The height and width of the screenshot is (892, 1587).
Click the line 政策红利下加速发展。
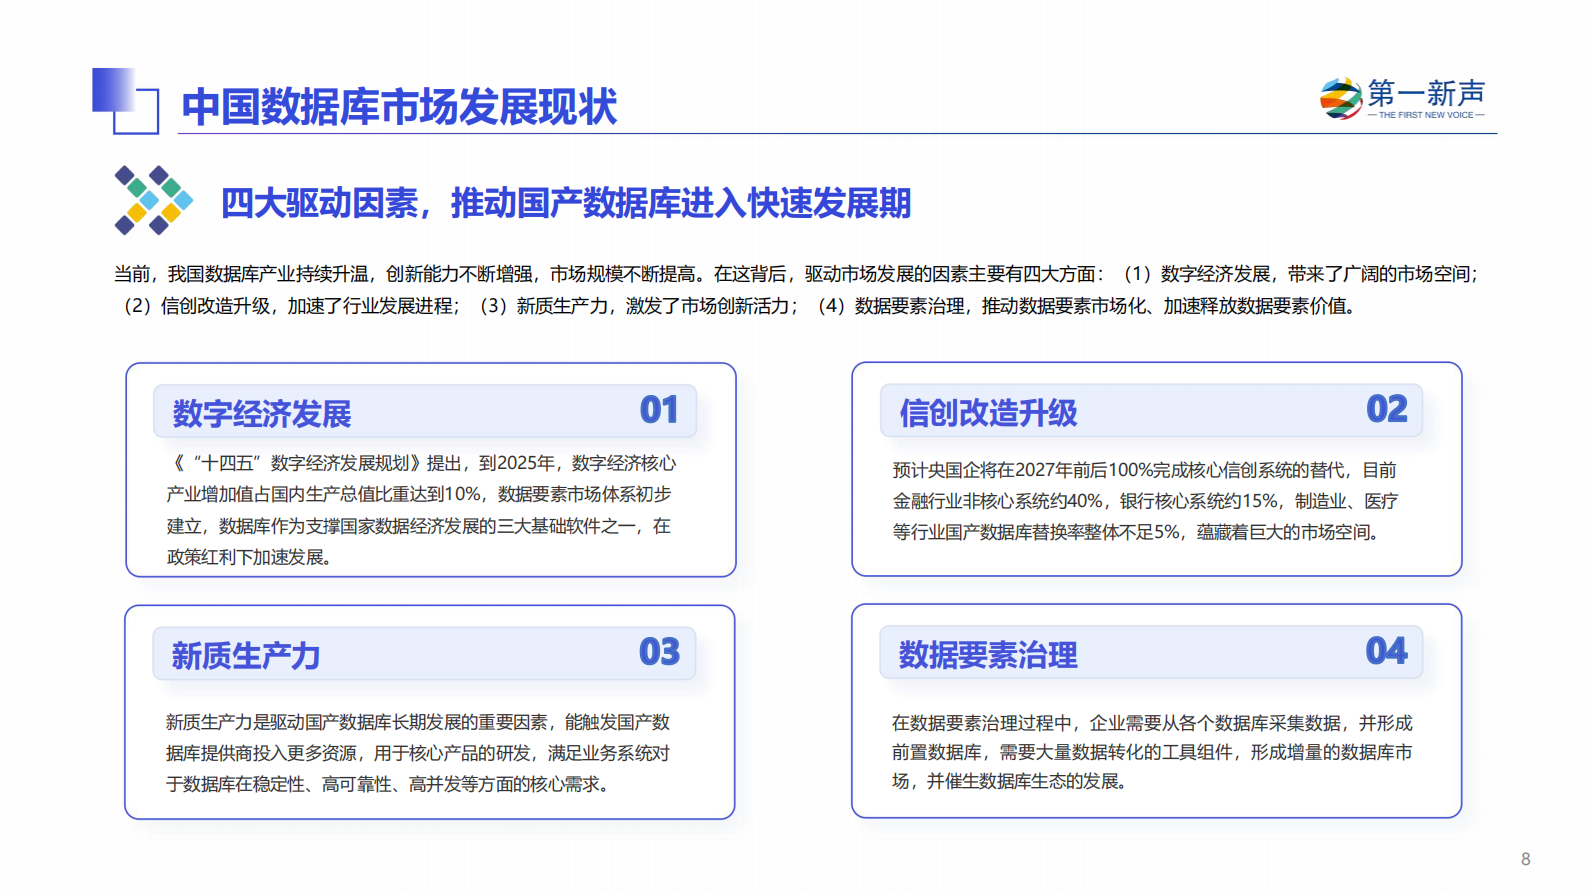249,557
